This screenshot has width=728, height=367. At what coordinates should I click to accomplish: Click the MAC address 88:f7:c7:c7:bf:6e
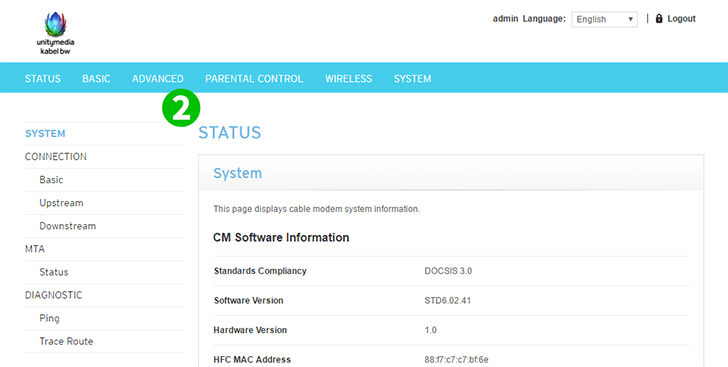pos(456,360)
